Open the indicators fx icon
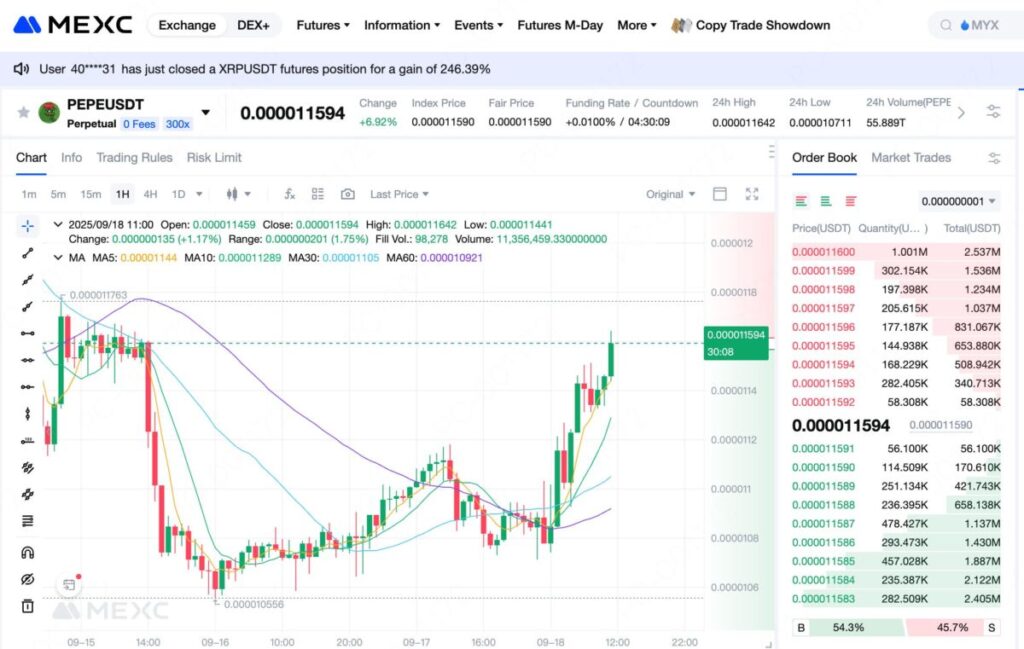 coord(290,194)
